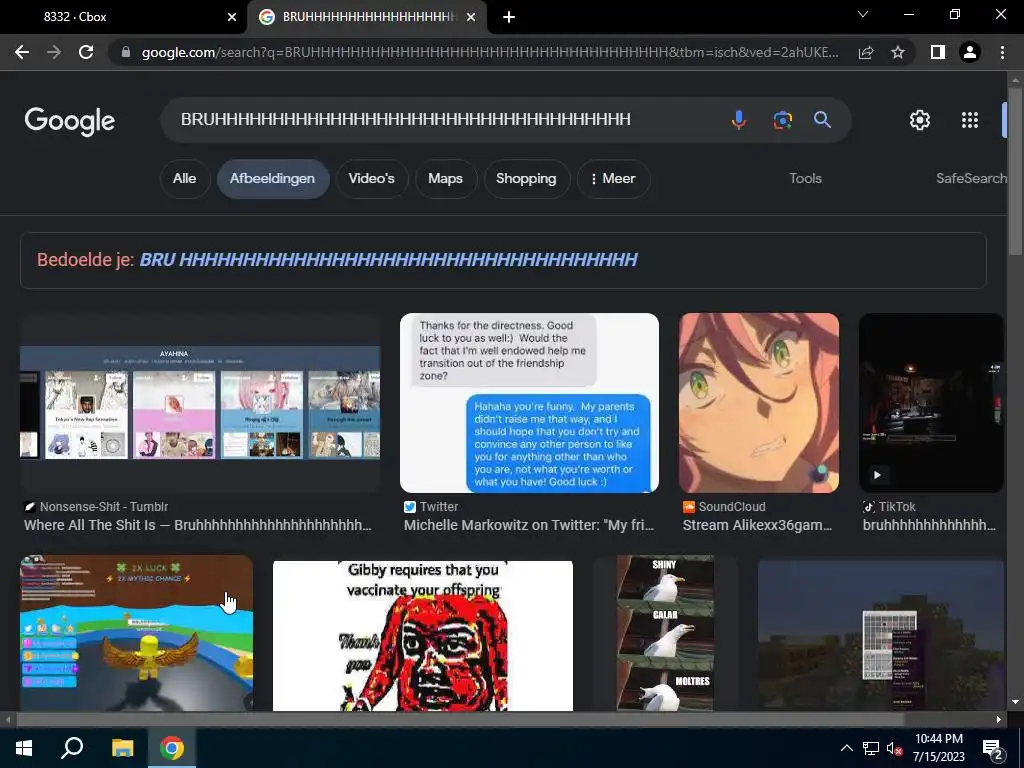Submit search with magnifier icon
The image size is (1024, 768).
(x=822, y=120)
